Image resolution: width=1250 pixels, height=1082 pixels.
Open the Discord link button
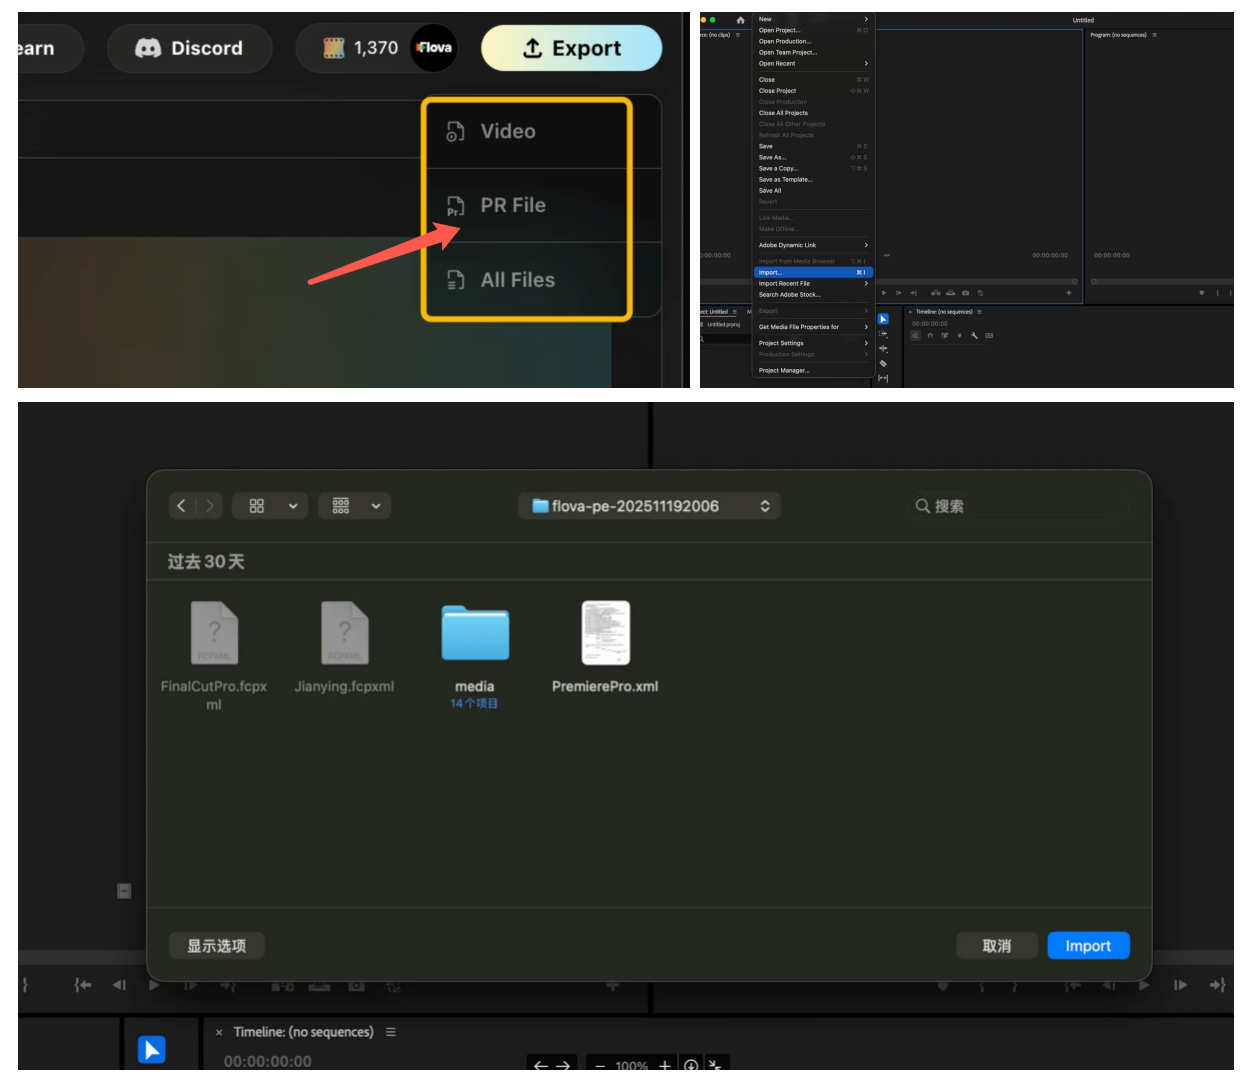(189, 48)
